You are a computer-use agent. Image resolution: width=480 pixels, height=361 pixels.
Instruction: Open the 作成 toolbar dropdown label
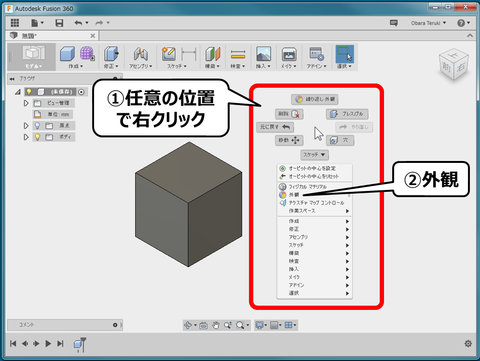click(75, 66)
